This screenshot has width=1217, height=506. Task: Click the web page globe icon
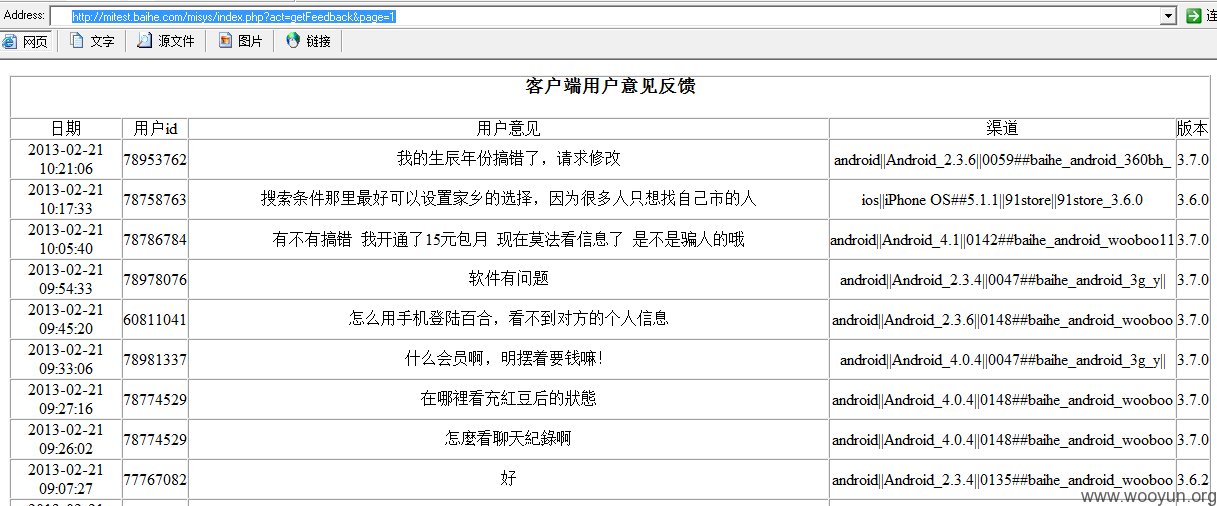pos(10,41)
